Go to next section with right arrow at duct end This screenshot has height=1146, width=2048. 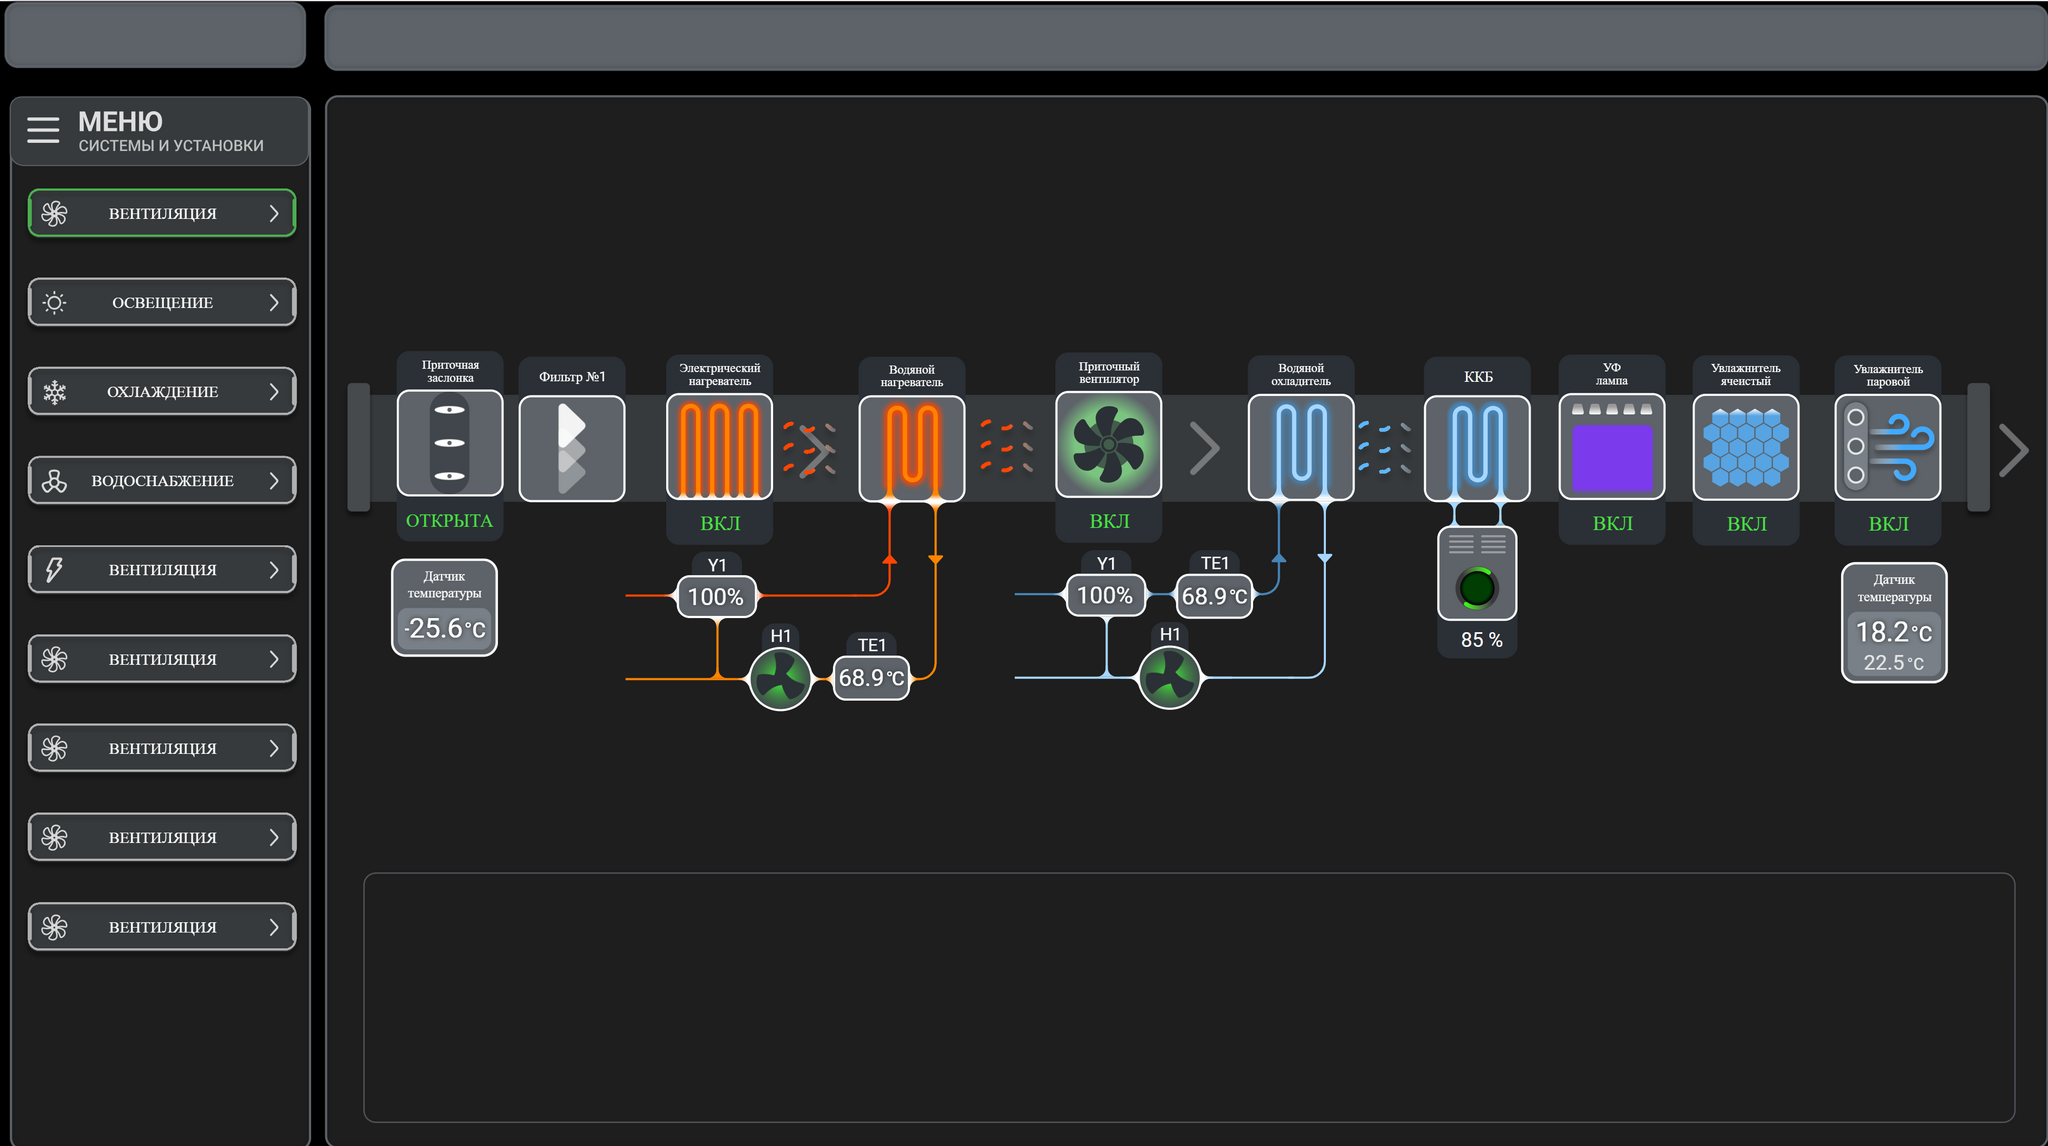pos(2013,449)
